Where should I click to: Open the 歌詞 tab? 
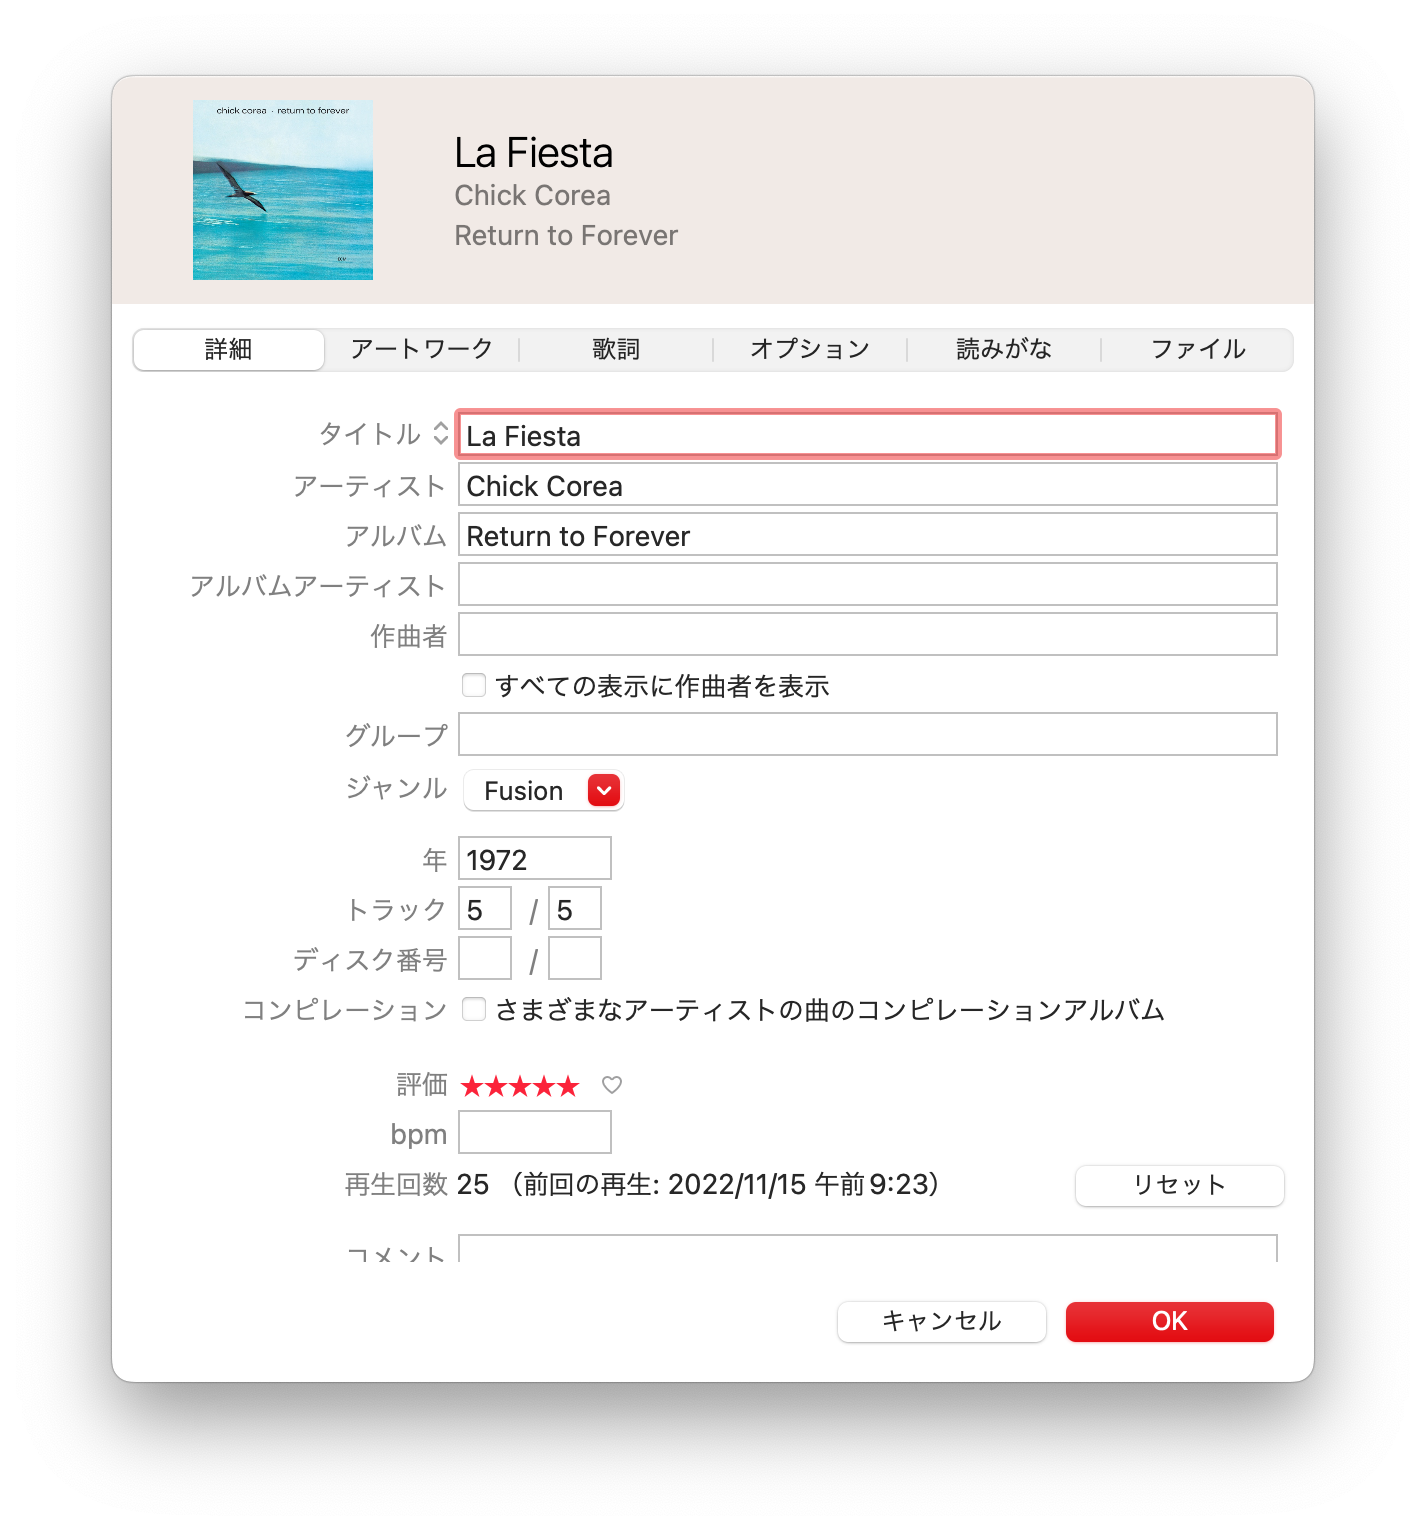616,349
